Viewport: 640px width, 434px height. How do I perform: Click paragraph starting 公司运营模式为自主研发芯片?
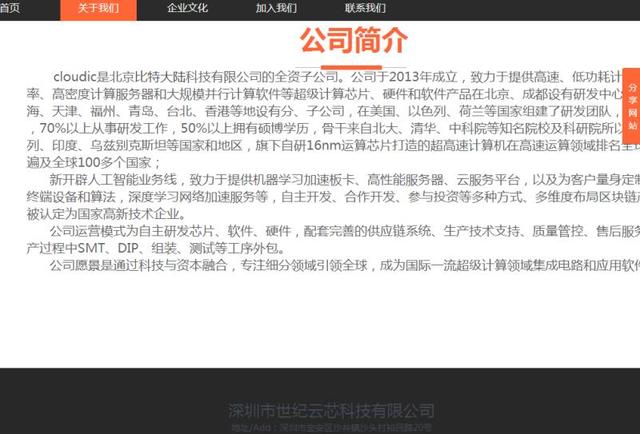tap(333, 240)
